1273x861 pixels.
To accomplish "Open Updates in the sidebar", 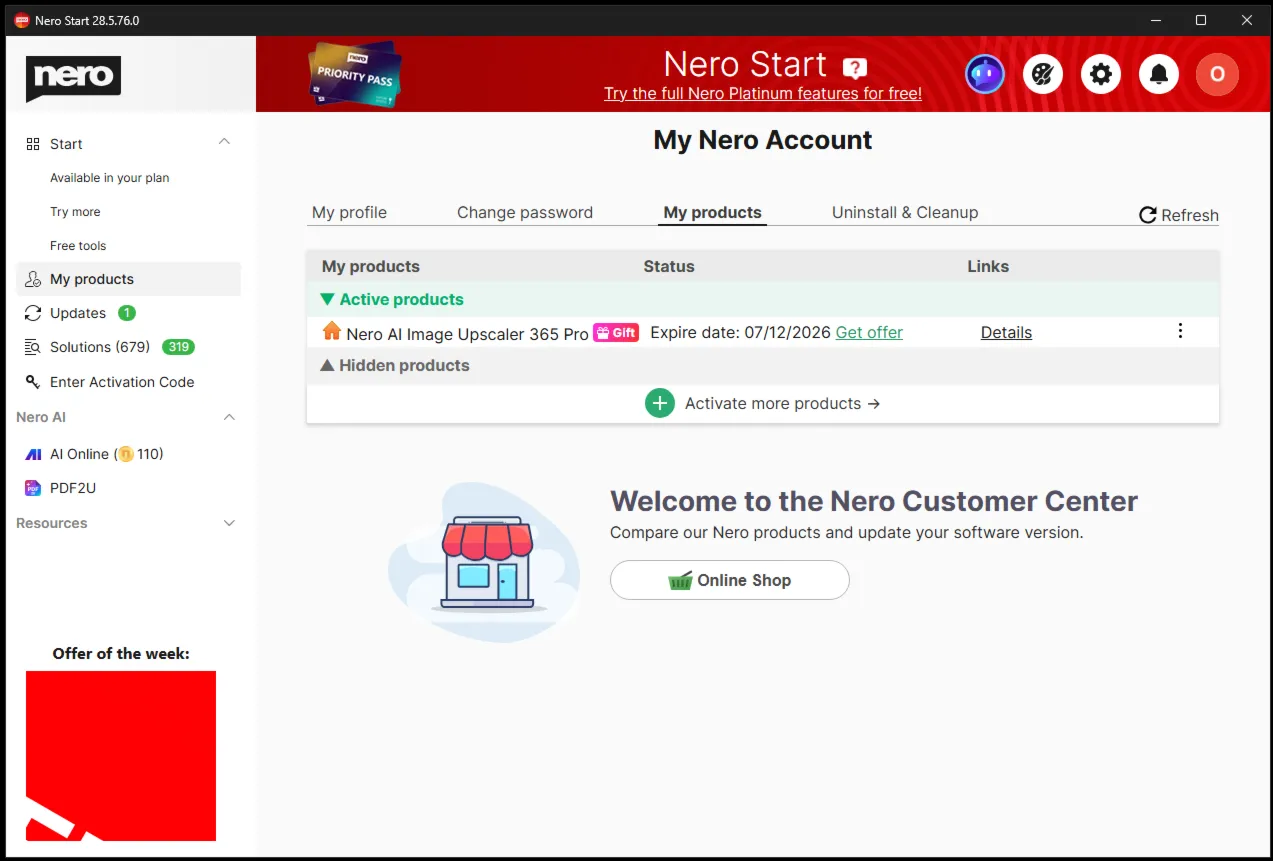I will [x=78, y=313].
